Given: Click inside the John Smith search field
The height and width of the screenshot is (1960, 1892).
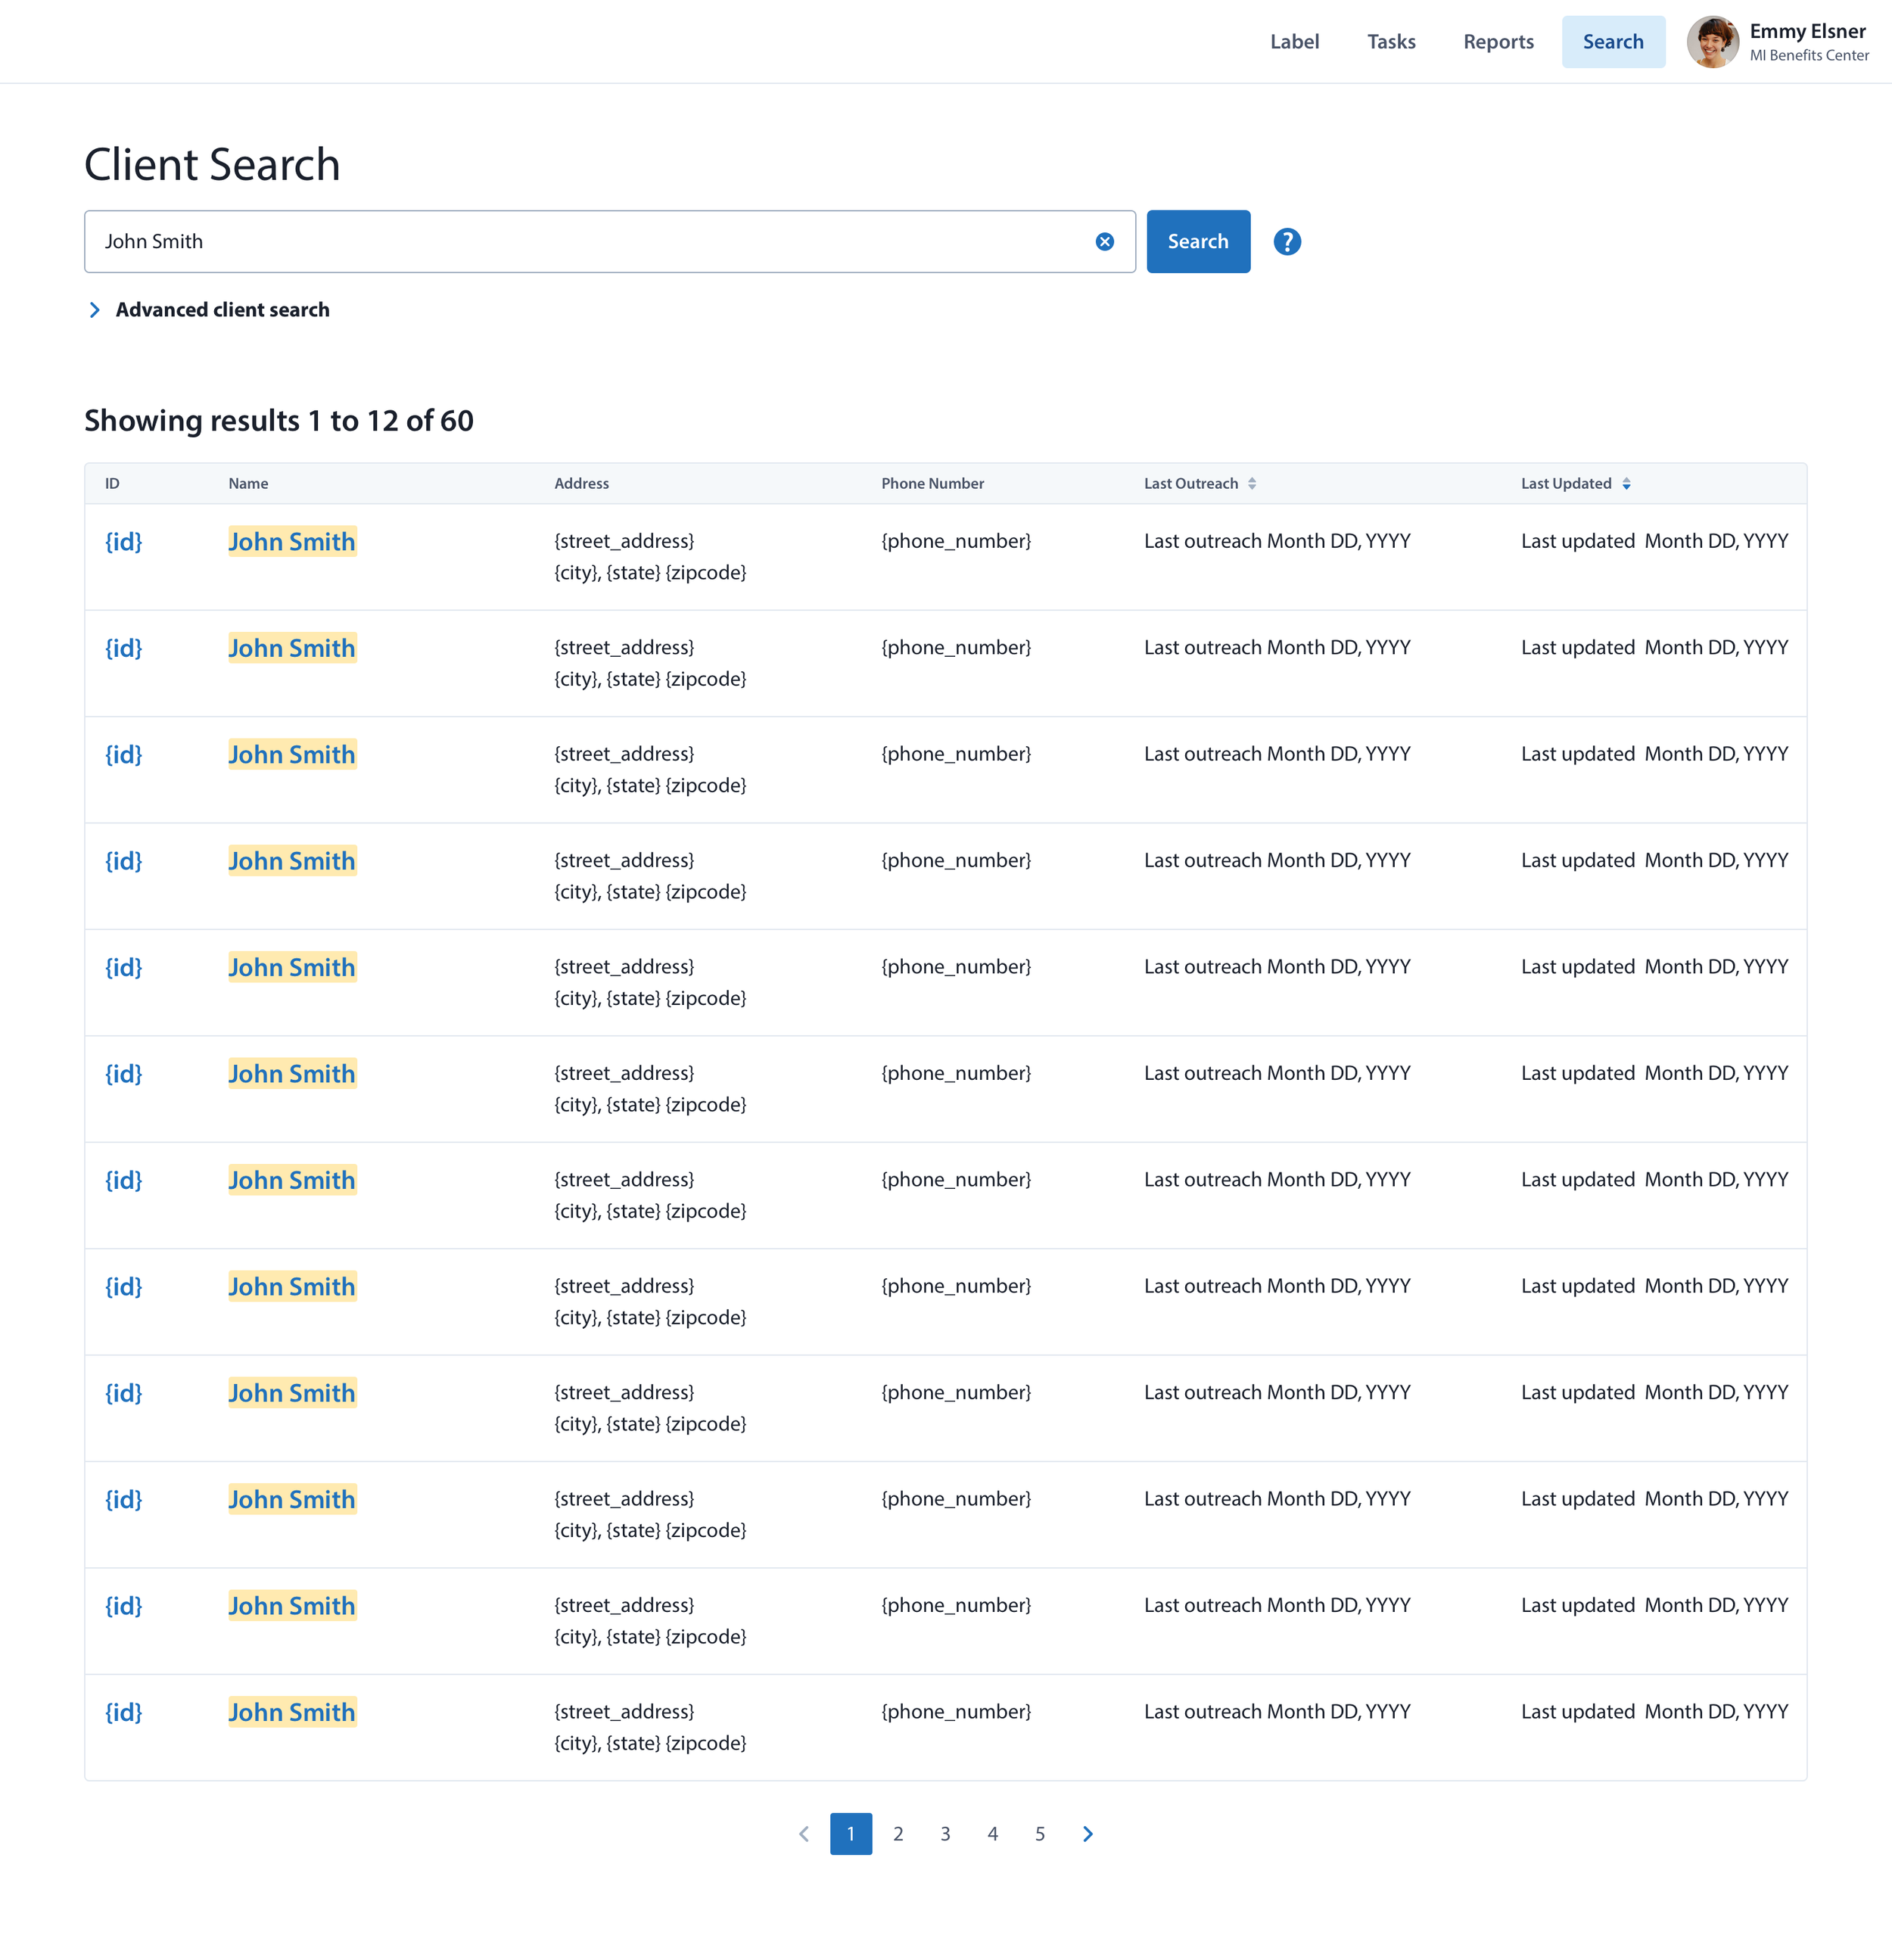Looking at the screenshot, I should pos(590,242).
